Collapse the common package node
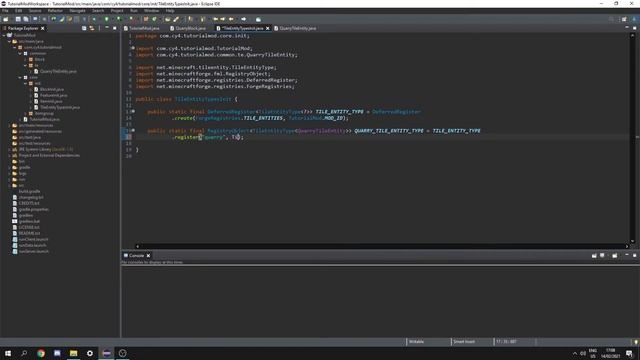This screenshot has height=360, width=640. click(20, 53)
